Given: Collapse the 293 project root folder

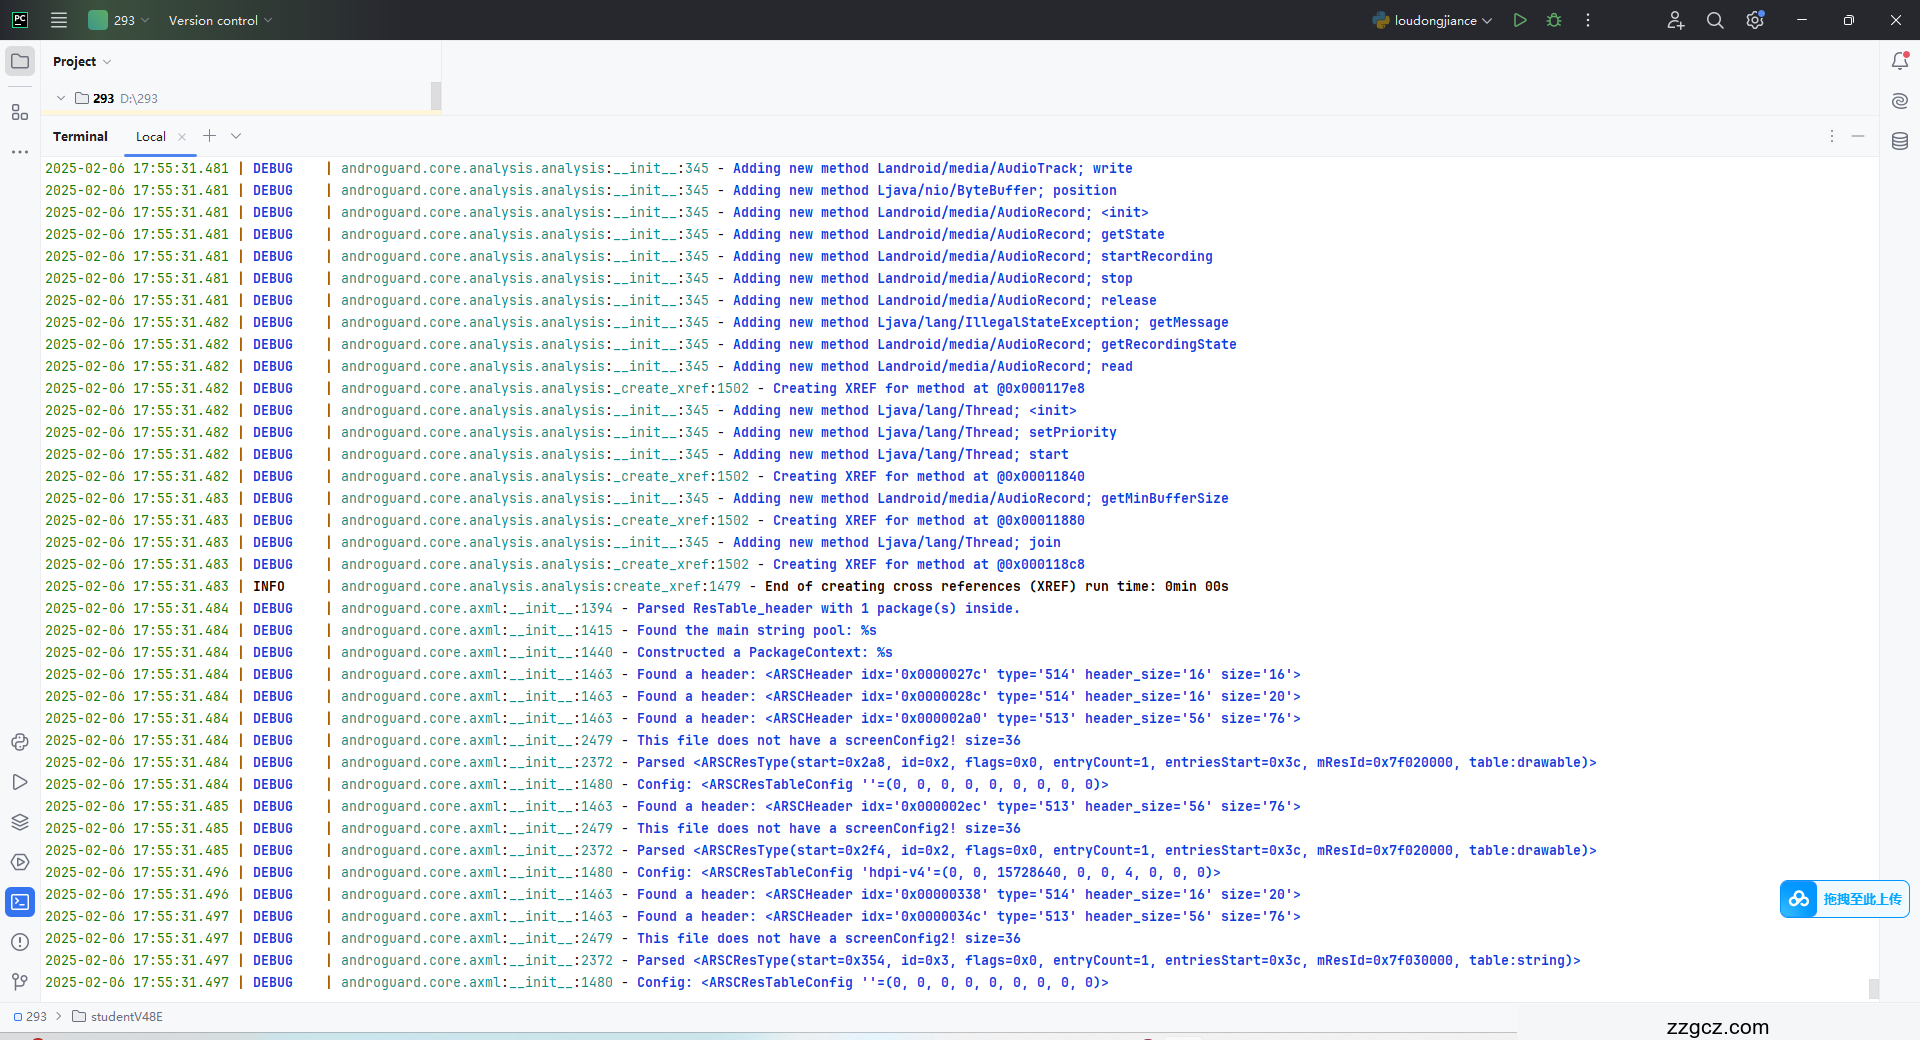Looking at the screenshot, I should [61, 98].
